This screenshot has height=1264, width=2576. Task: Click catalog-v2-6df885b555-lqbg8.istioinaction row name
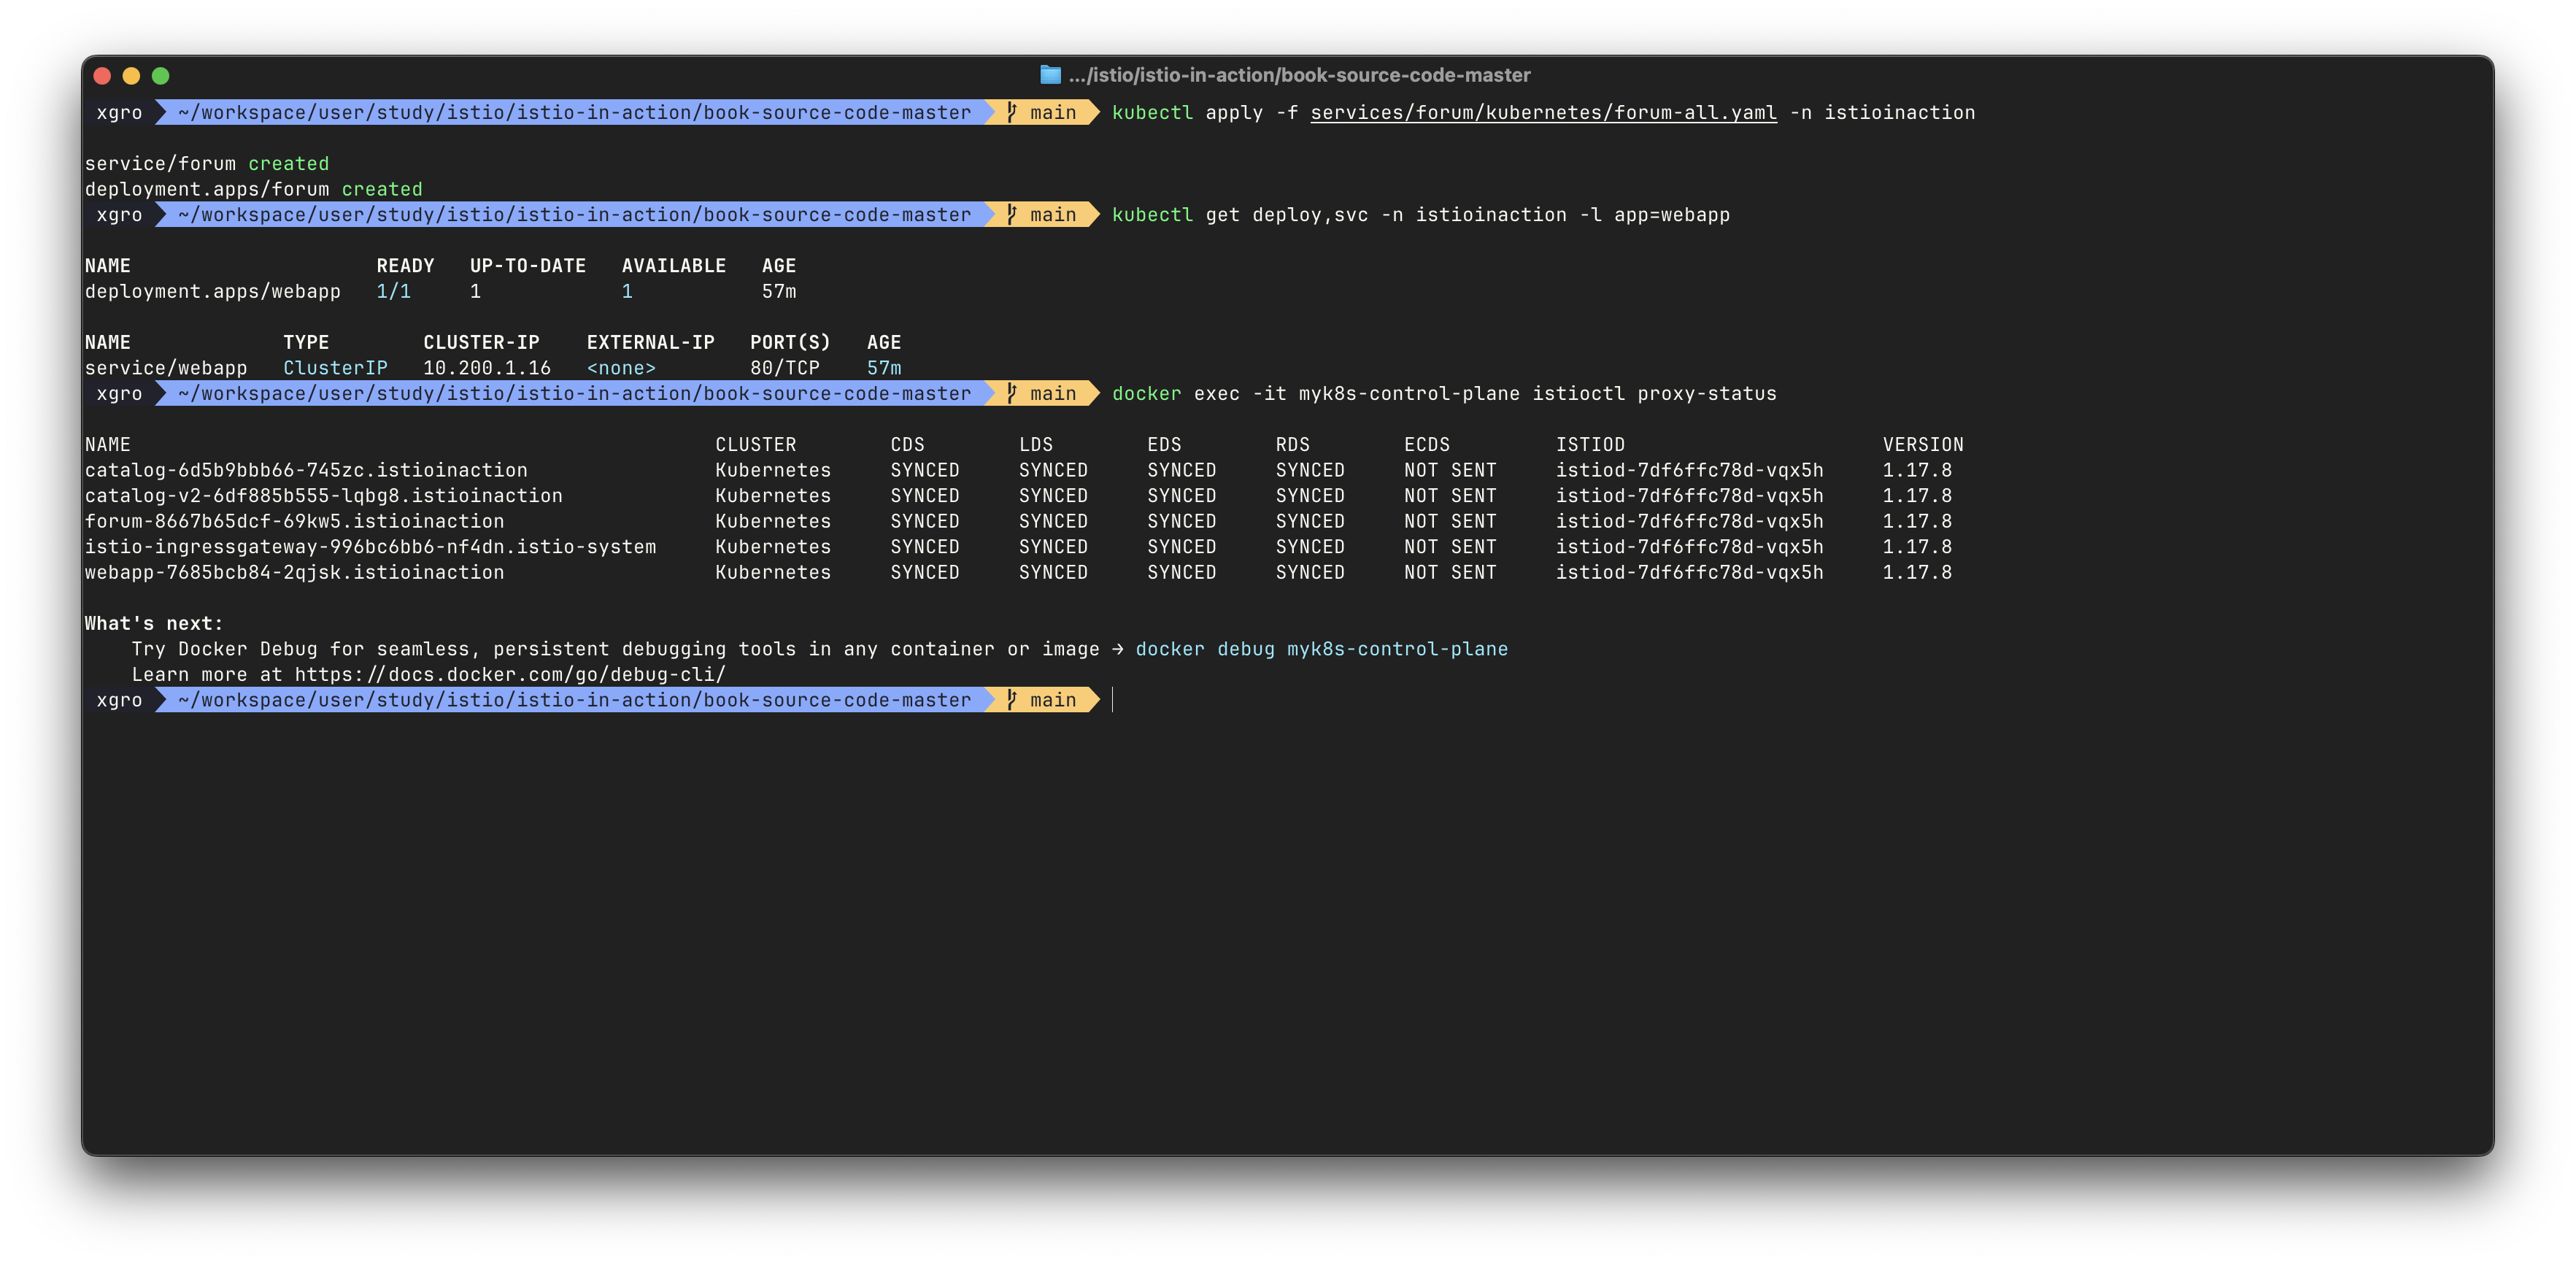[324, 496]
